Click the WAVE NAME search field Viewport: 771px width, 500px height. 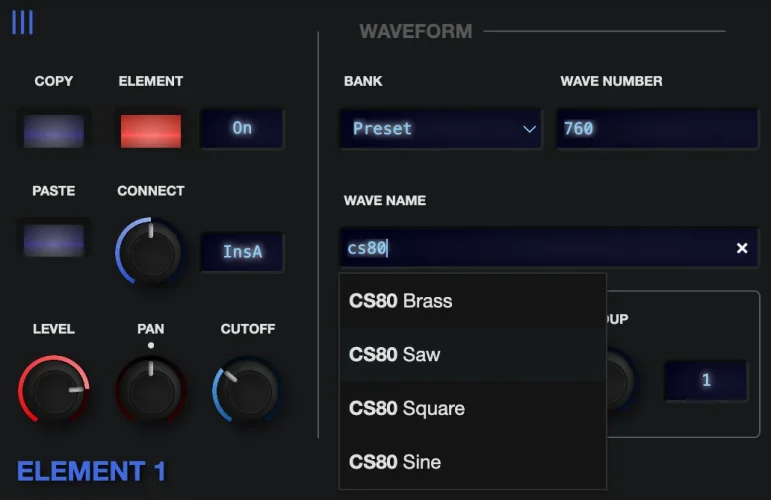[549, 248]
